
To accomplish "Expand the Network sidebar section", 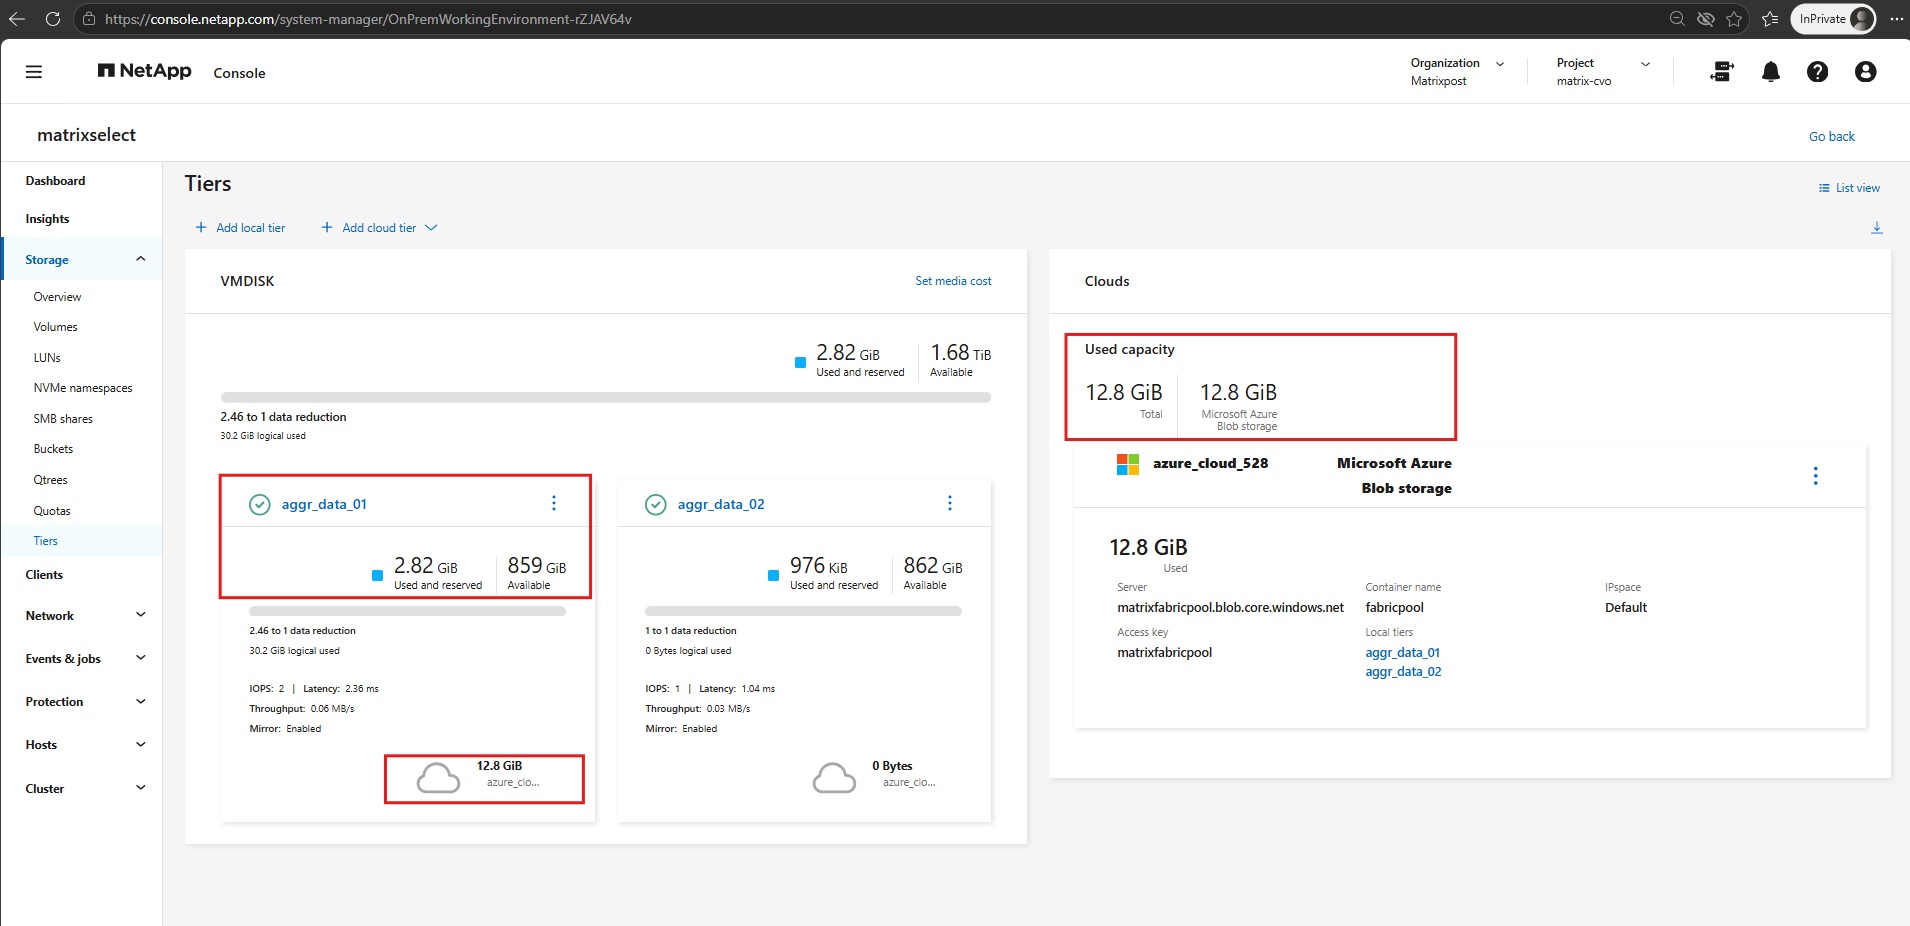I will [84, 616].
